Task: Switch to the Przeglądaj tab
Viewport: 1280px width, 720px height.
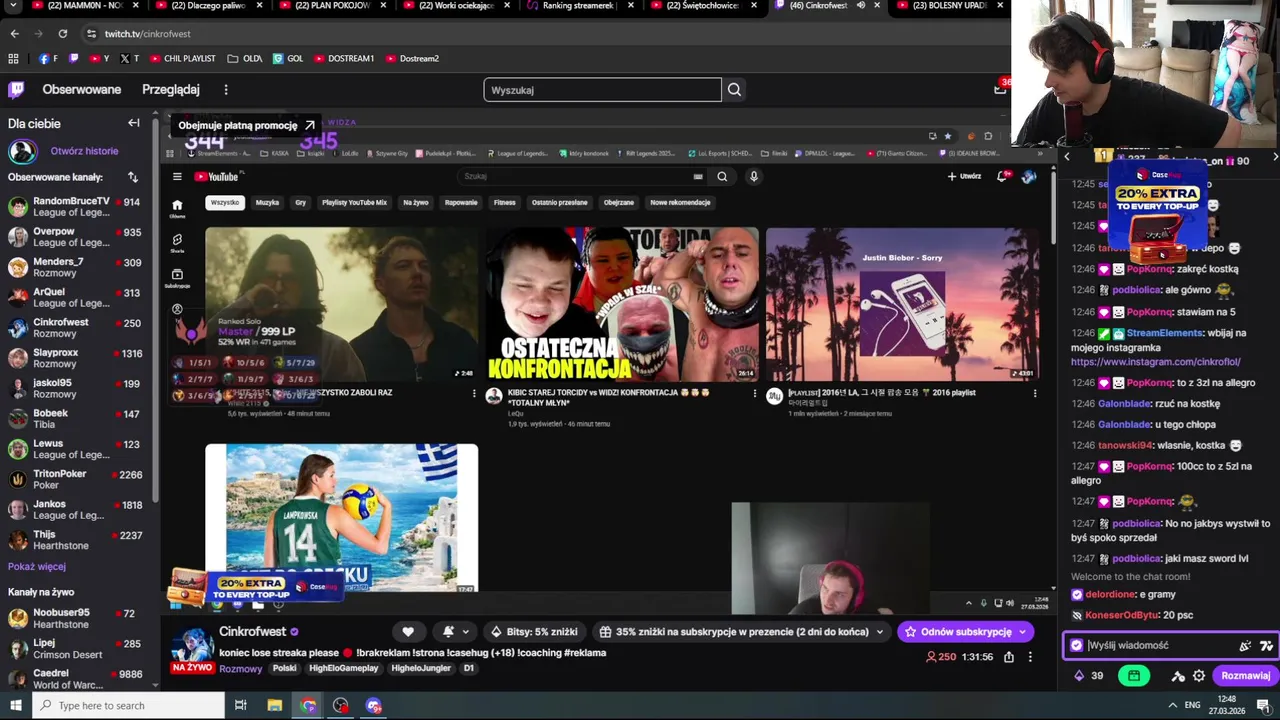Action: 171,90
